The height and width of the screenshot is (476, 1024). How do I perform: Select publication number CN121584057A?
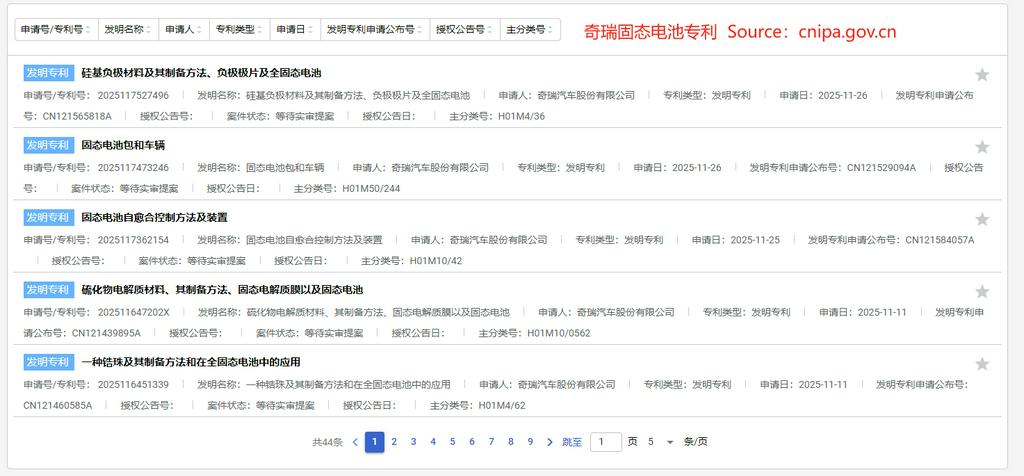click(940, 240)
